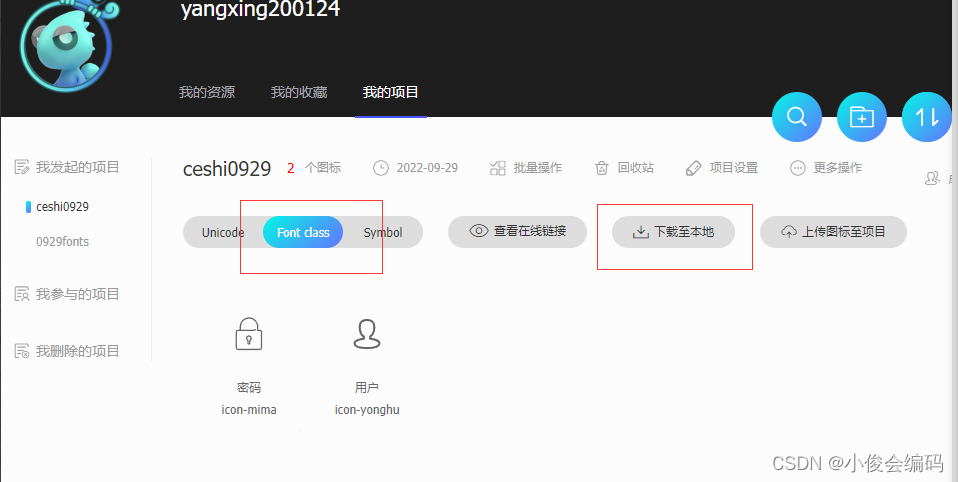The height and width of the screenshot is (482, 958).
Task: Select the 密码 lock icon
Action: 249,334
